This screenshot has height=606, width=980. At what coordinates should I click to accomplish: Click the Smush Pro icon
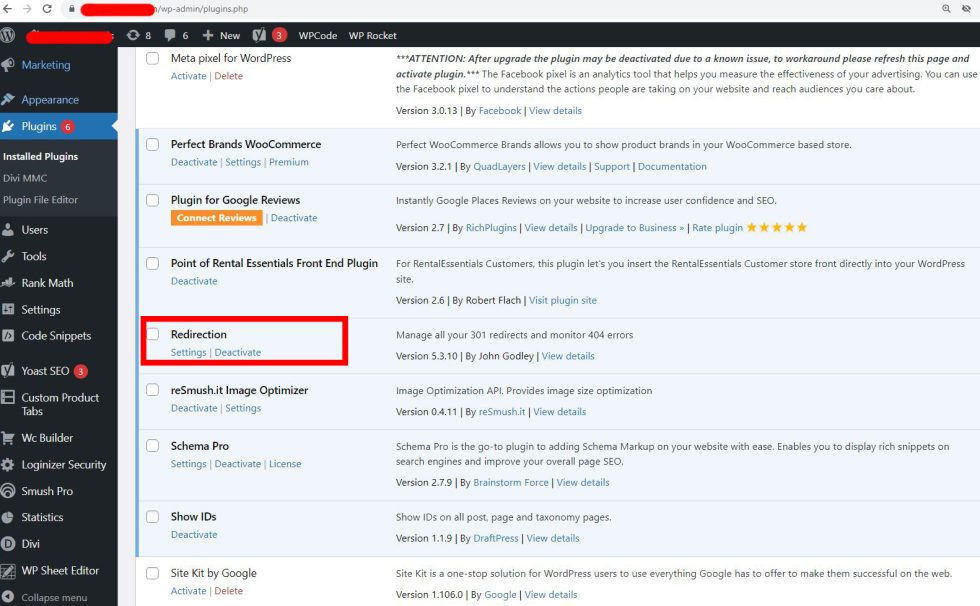8,491
